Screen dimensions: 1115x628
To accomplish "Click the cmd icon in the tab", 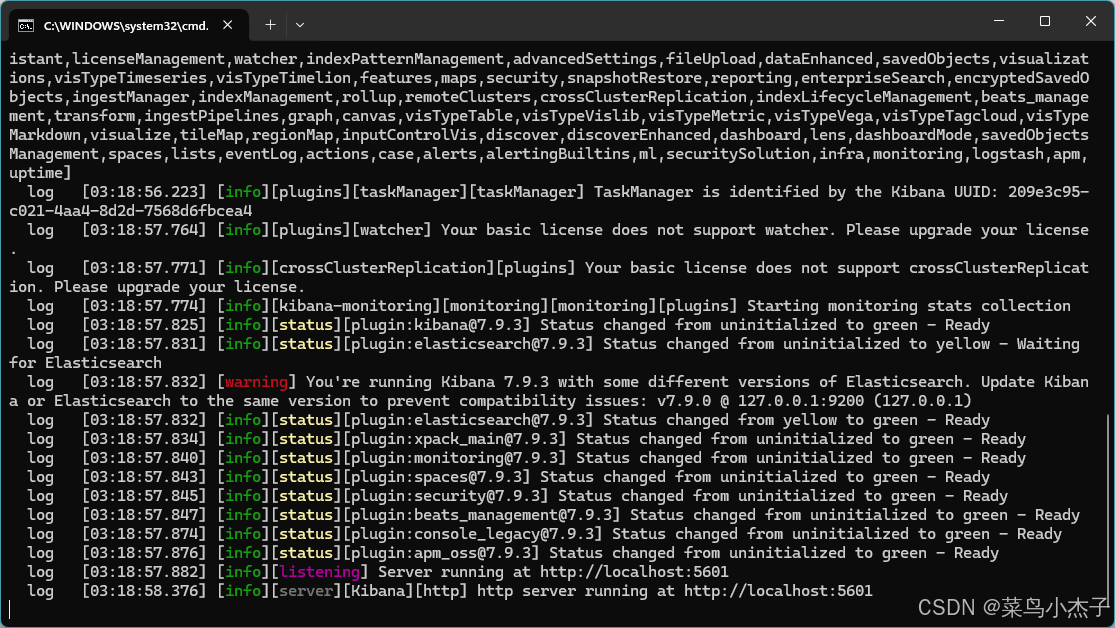I will 26,26.
